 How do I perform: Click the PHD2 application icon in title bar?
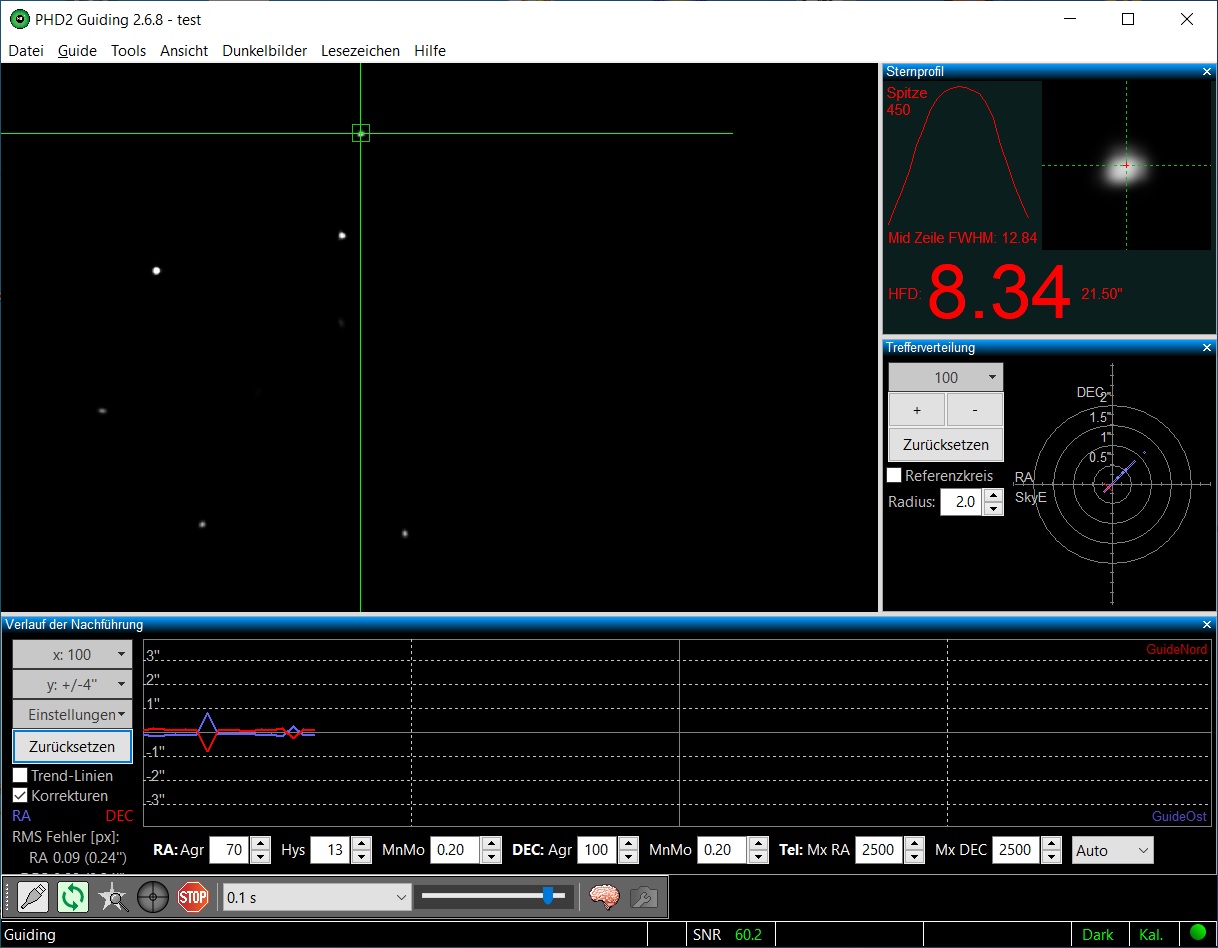tap(19, 20)
